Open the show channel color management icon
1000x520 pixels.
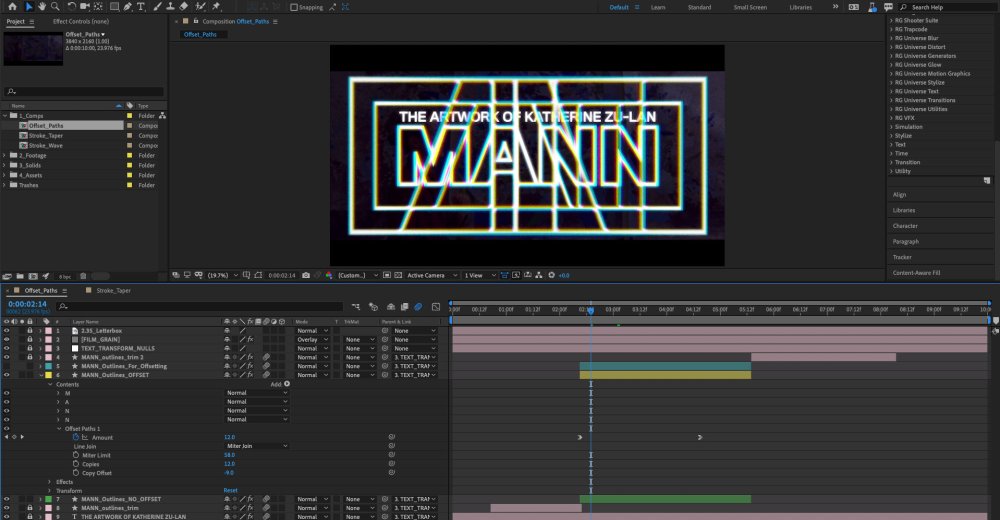[x=328, y=275]
